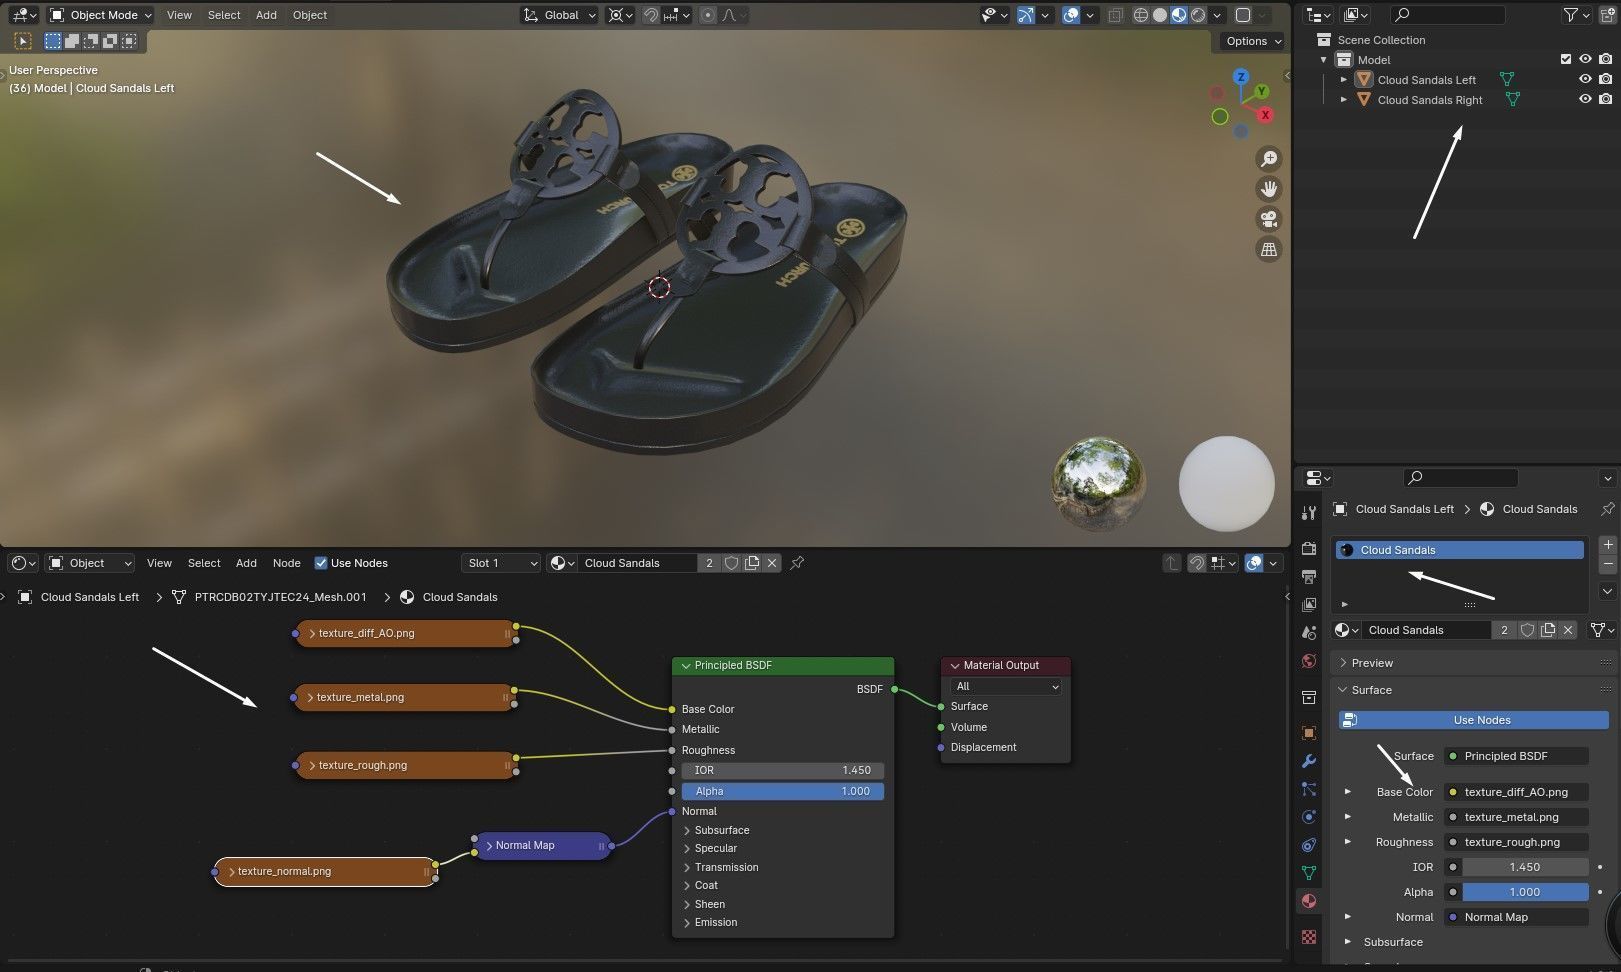
Task: Switch perspective/orthographic with the grid gizmo icon
Action: pyautogui.click(x=1269, y=249)
